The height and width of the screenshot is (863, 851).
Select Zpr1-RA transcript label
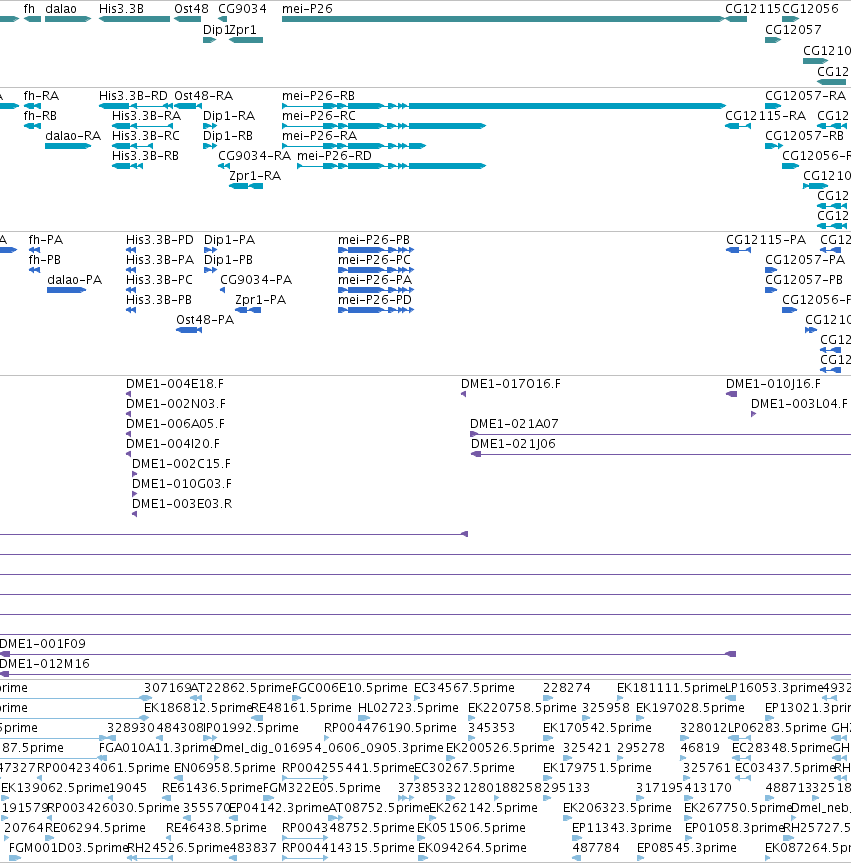tap(255, 176)
